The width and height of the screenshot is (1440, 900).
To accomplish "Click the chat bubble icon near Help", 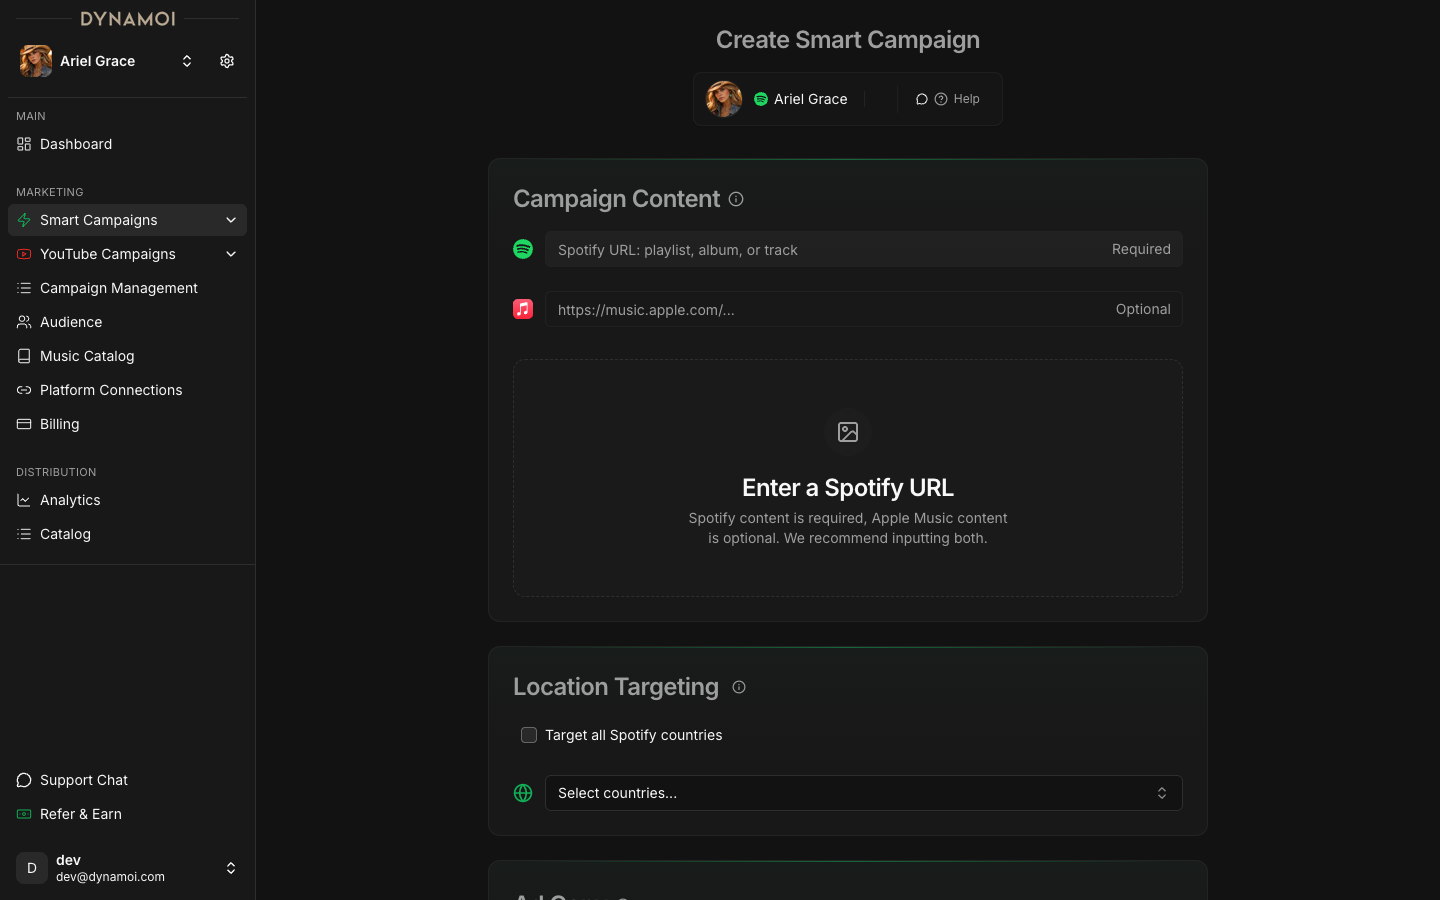I will tap(922, 99).
